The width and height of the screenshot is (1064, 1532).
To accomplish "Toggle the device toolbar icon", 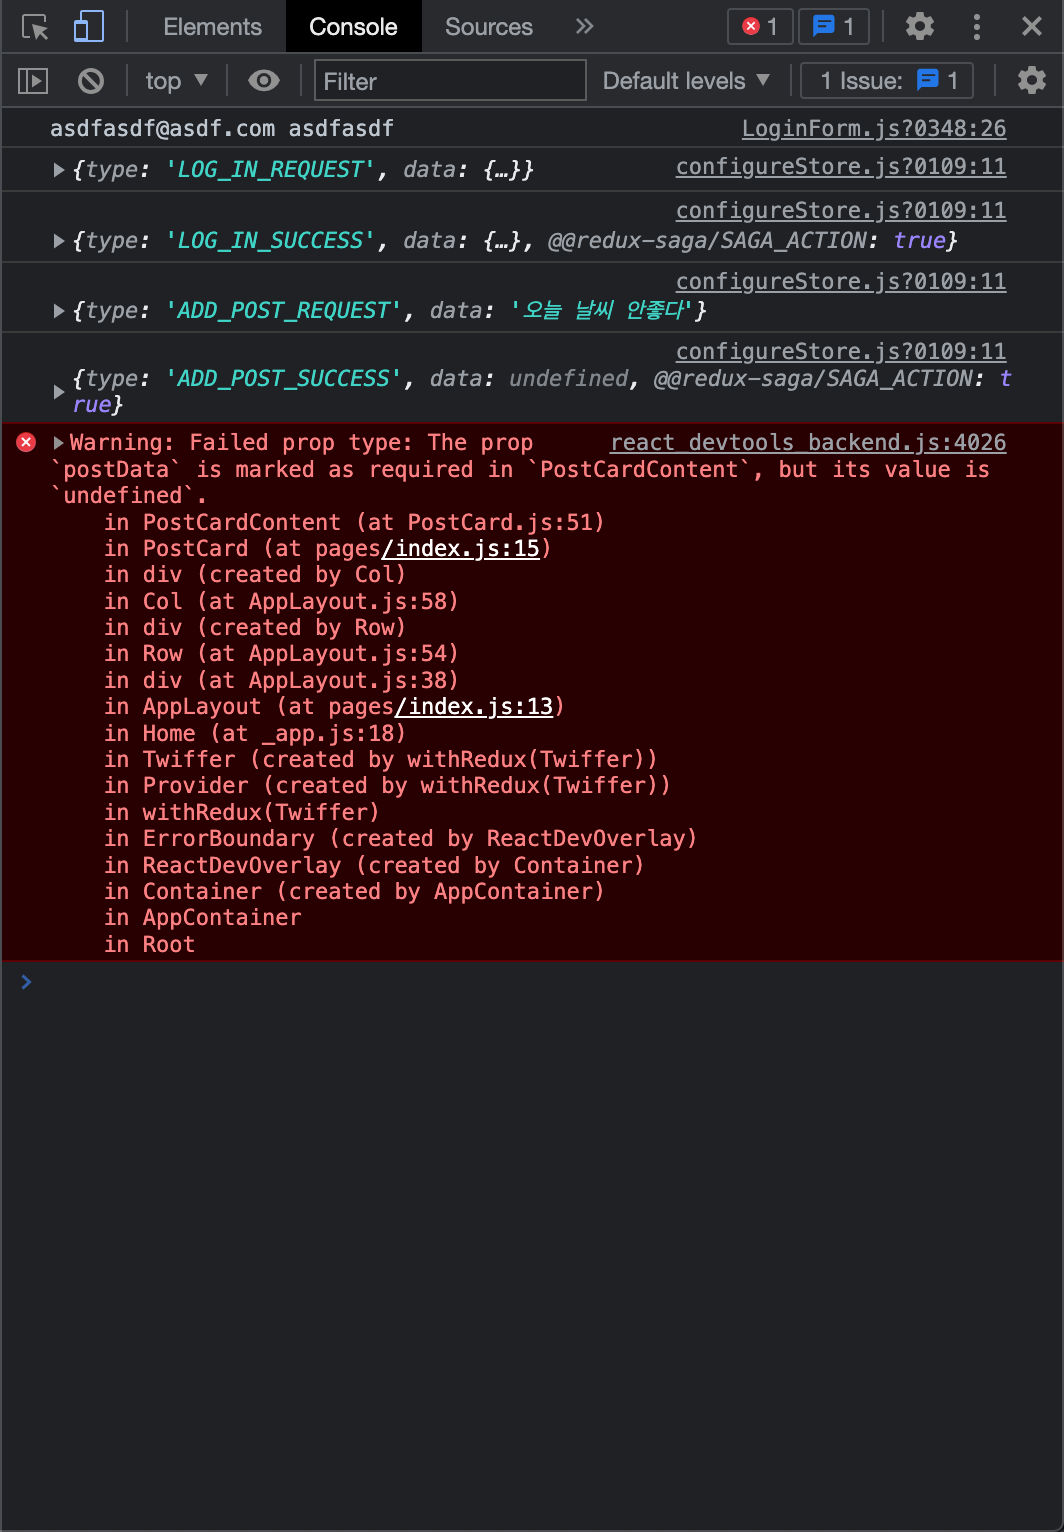I will coord(89,27).
